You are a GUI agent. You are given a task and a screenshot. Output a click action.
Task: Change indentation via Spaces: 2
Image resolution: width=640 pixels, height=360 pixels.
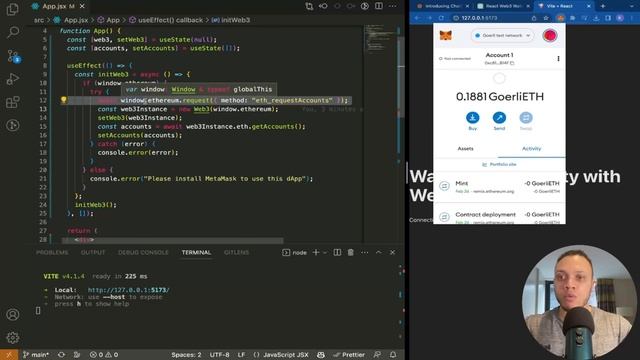(186, 355)
